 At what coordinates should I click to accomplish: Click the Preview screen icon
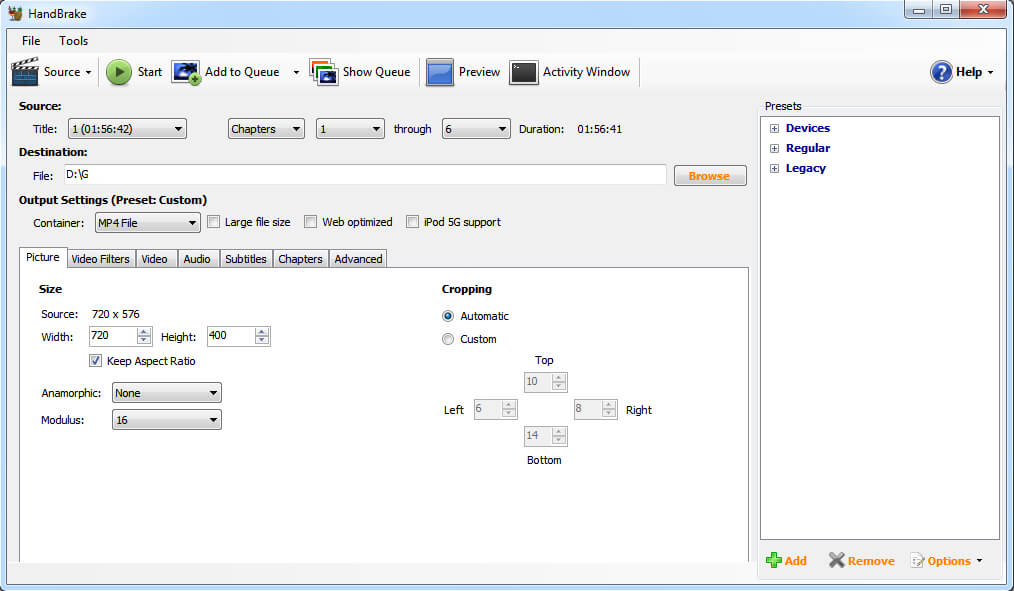[x=440, y=72]
